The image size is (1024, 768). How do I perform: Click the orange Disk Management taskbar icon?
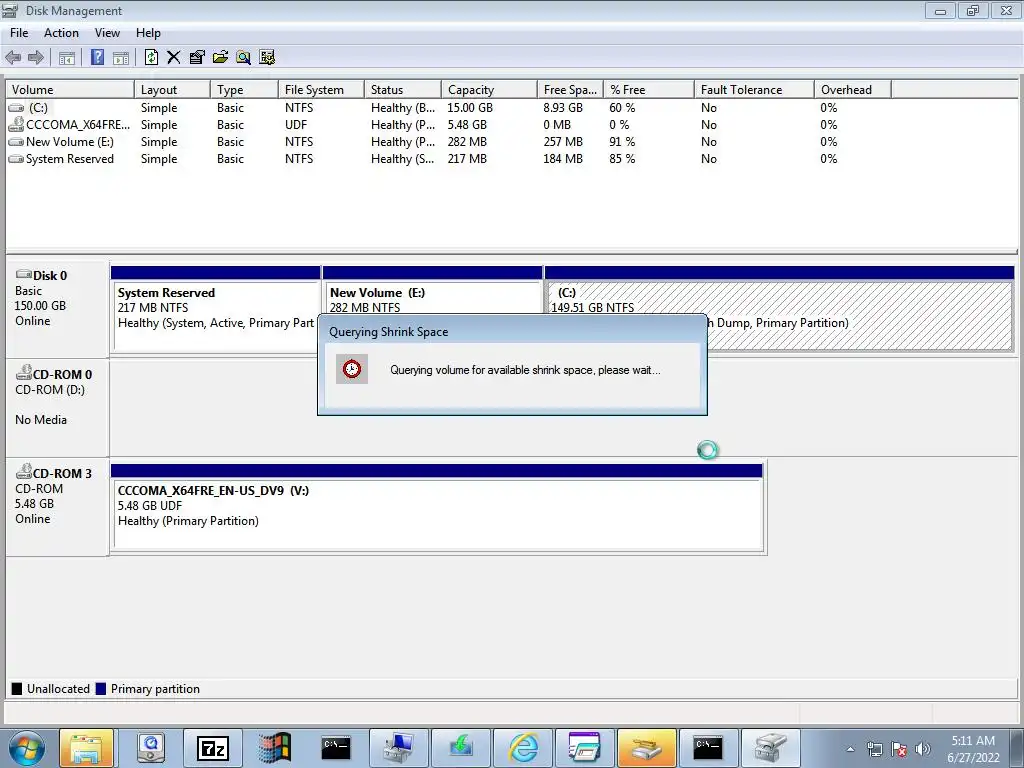646,748
